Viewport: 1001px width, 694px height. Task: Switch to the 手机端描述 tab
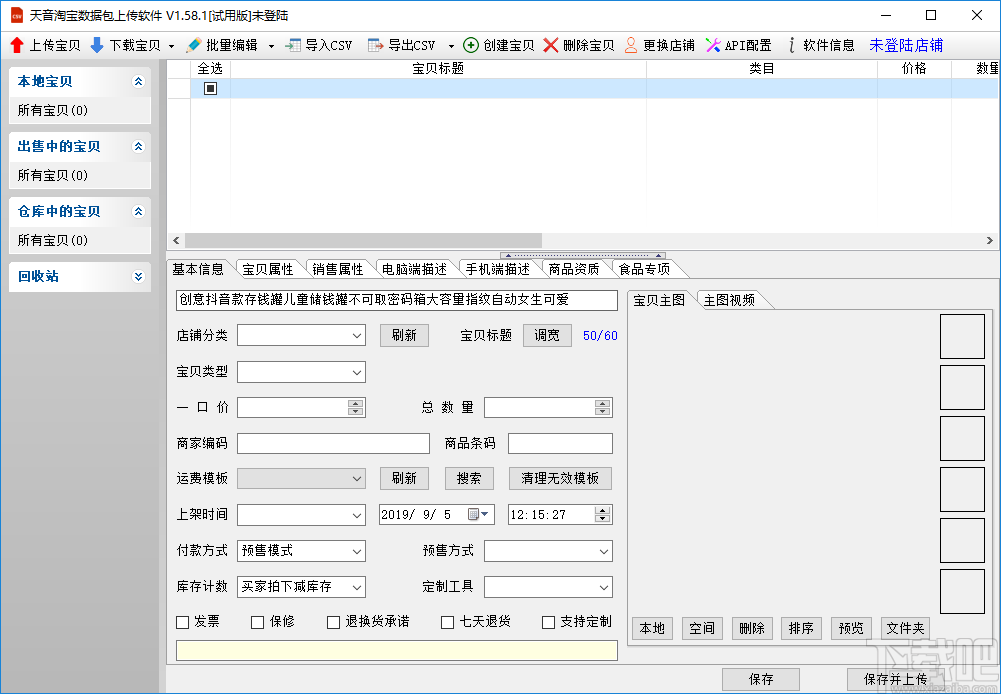498,269
